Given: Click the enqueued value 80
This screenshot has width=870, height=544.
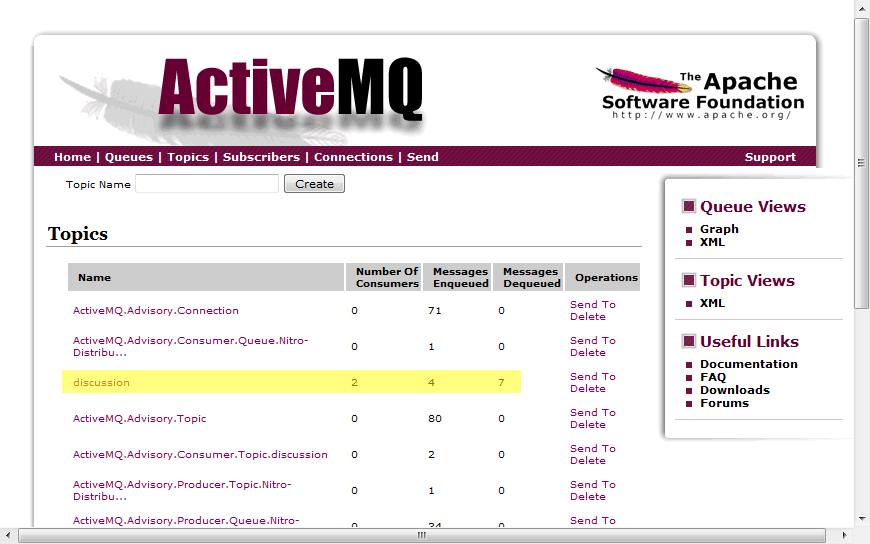Looking at the screenshot, I should [434, 419].
